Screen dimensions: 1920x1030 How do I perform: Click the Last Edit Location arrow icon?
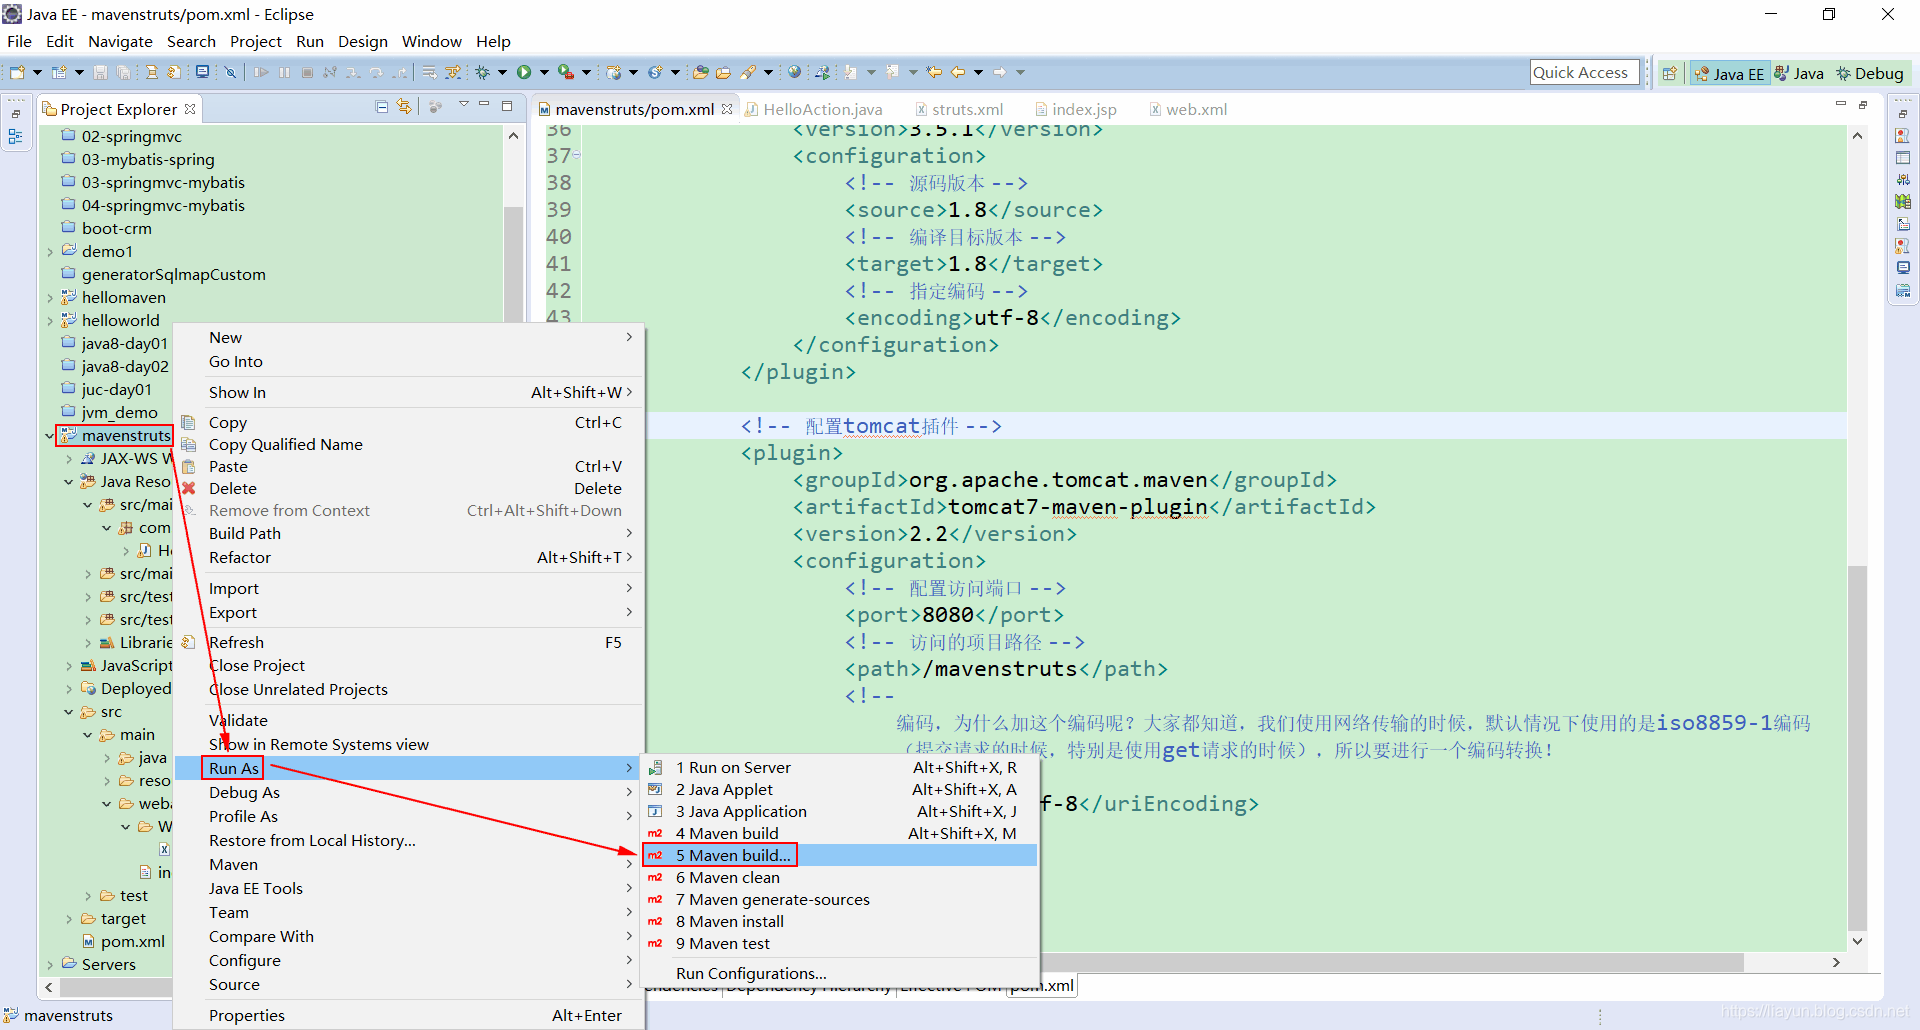click(x=934, y=72)
